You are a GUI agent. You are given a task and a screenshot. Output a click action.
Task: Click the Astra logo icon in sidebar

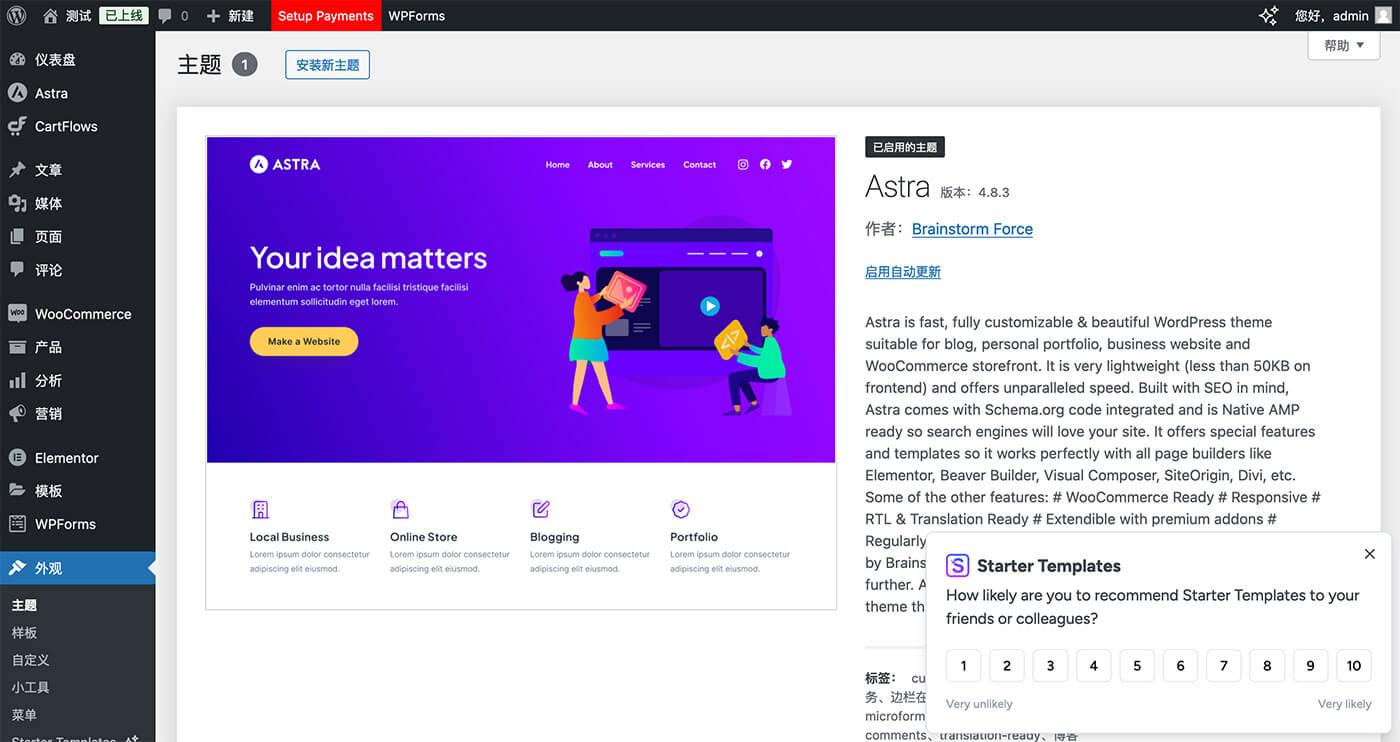[x=17, y=92]
